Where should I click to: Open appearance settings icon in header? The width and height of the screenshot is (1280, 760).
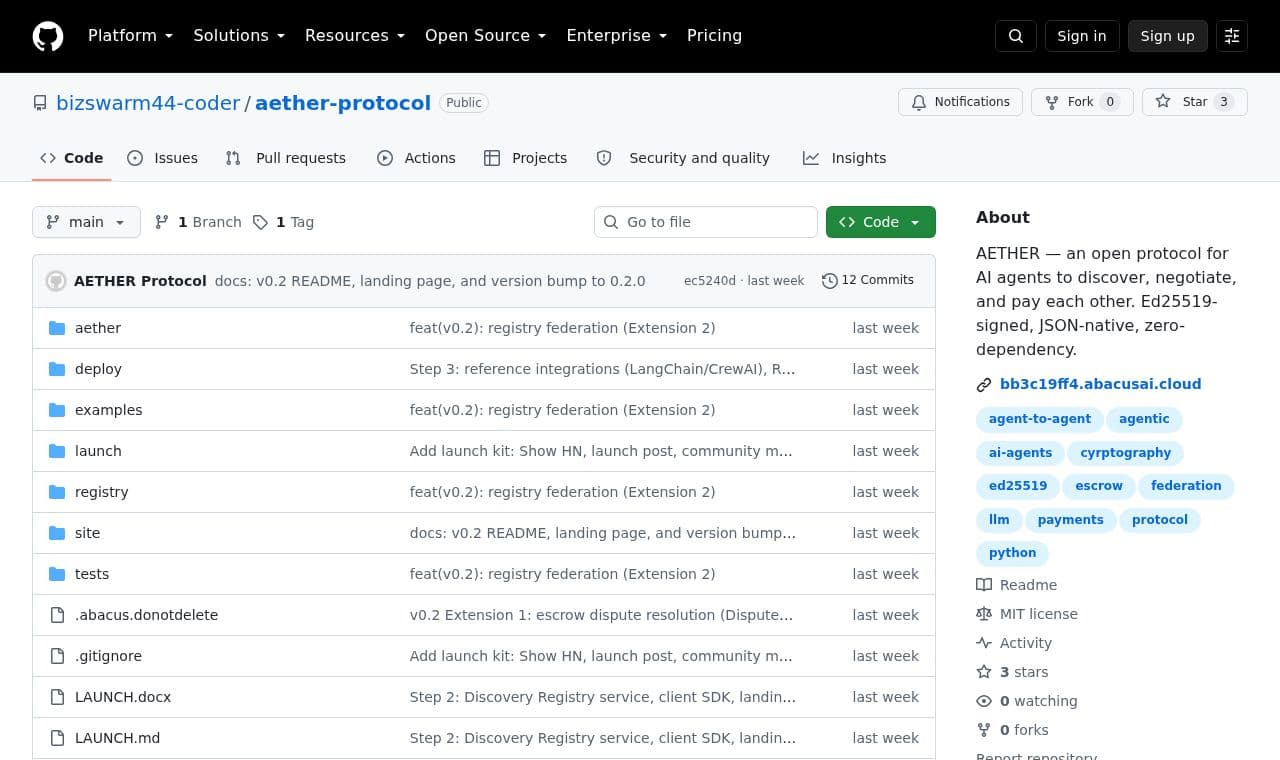pos(1232,36)
